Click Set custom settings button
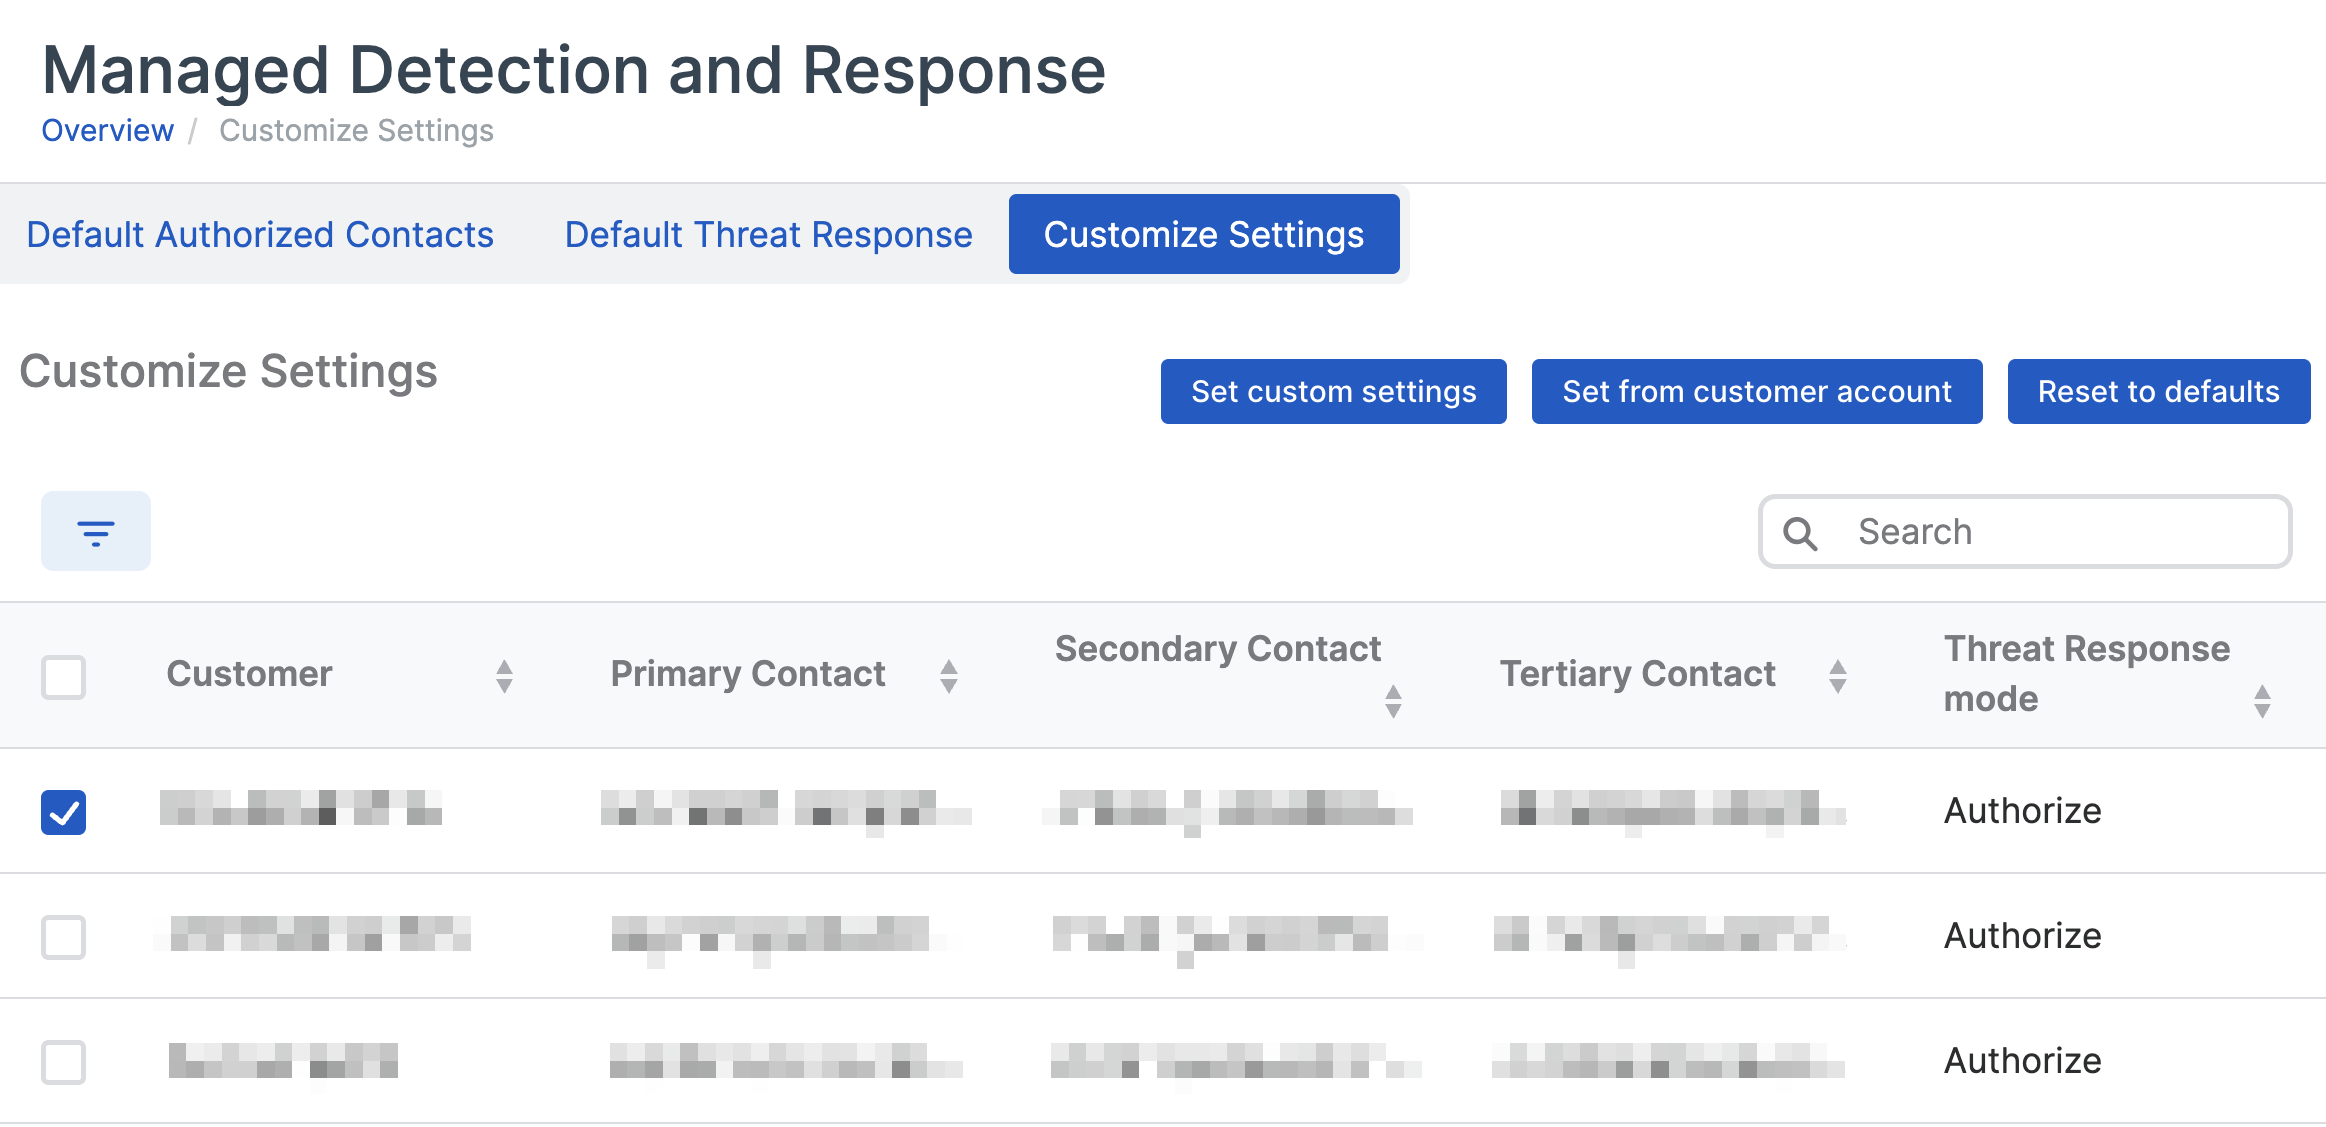Screen dimensions: 2326x1127 point(1333,391)
